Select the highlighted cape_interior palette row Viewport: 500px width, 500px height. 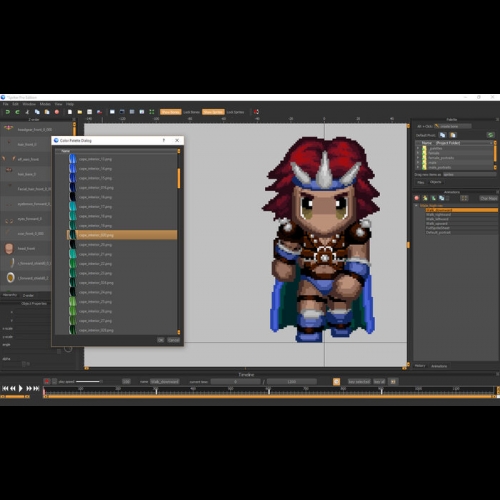(x=122, y=235)
